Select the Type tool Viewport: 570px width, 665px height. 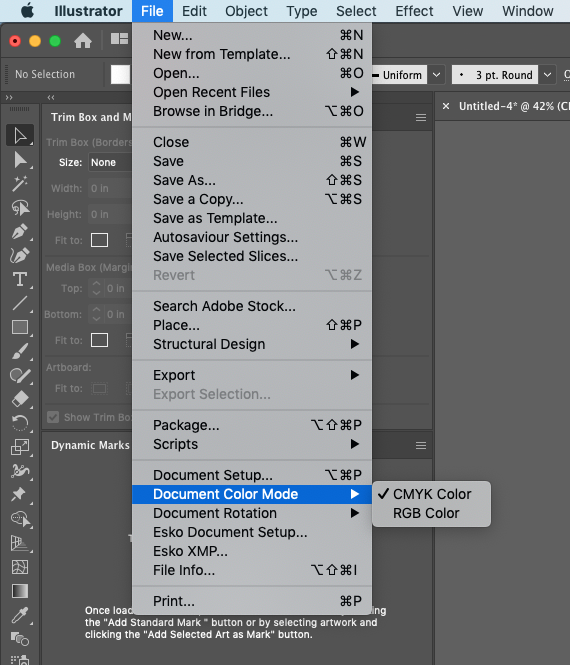[x=20, y=279]
